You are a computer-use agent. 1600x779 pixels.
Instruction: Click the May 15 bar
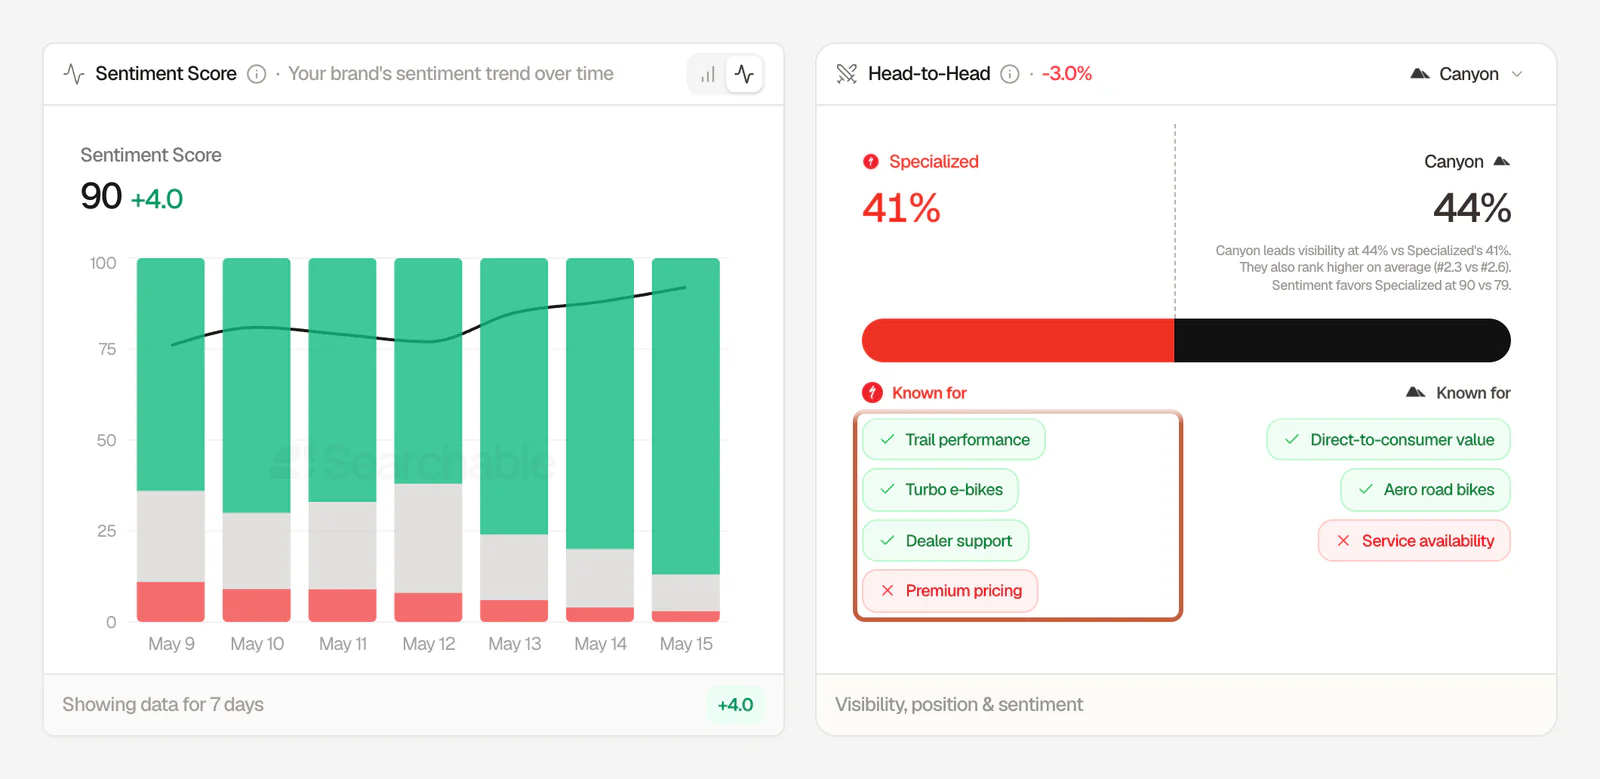point(686,440)
